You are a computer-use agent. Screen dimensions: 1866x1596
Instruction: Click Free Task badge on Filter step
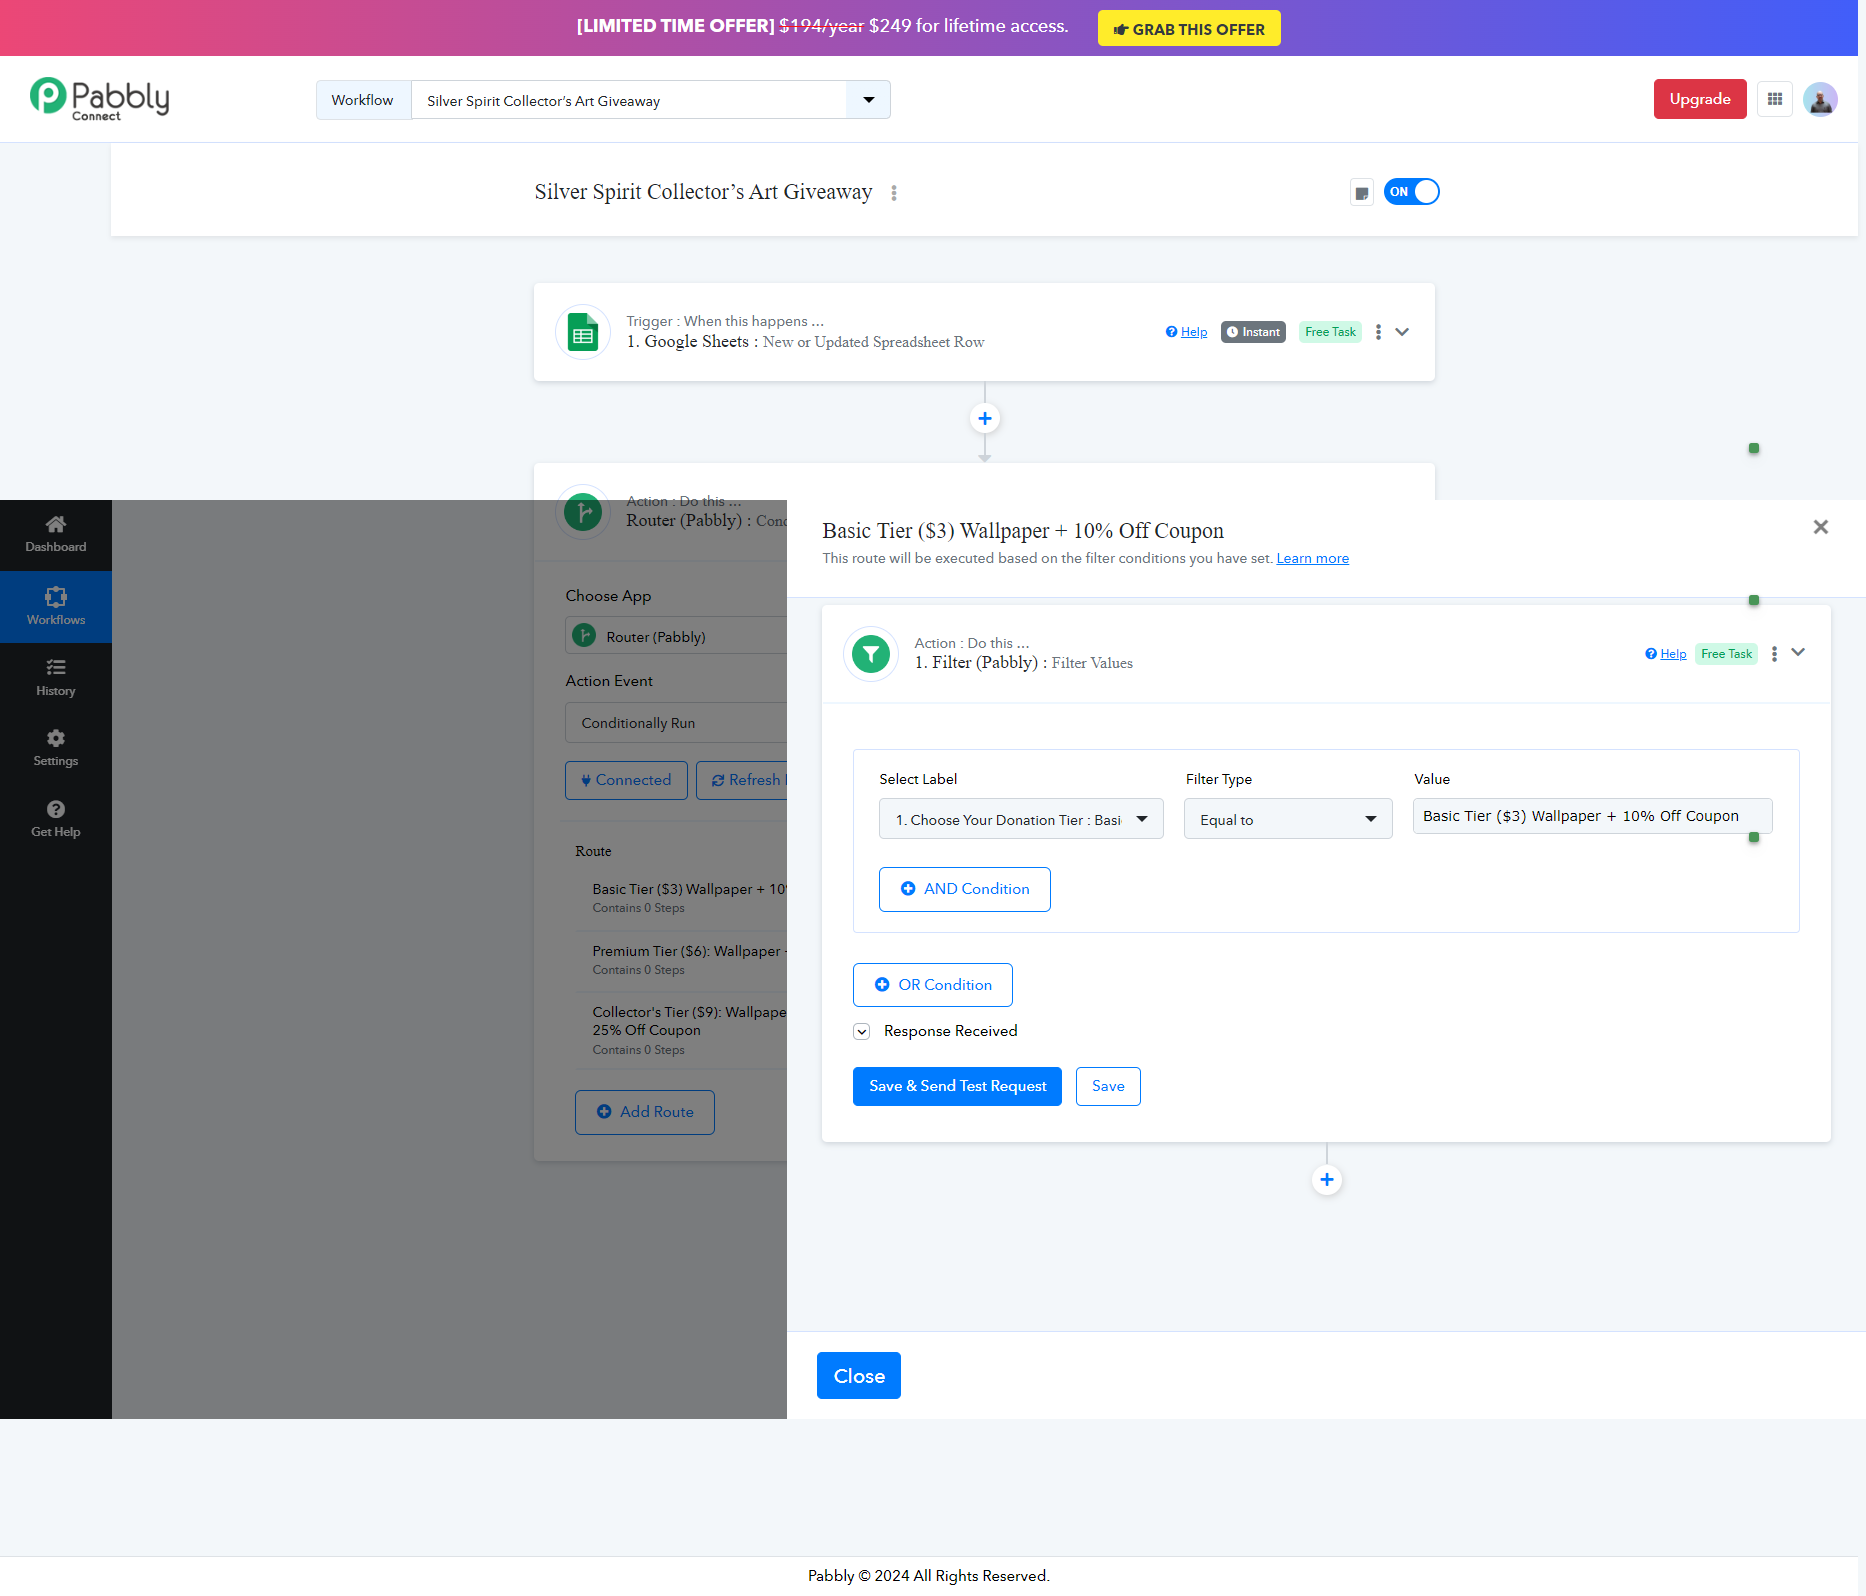coord(1726,654)
